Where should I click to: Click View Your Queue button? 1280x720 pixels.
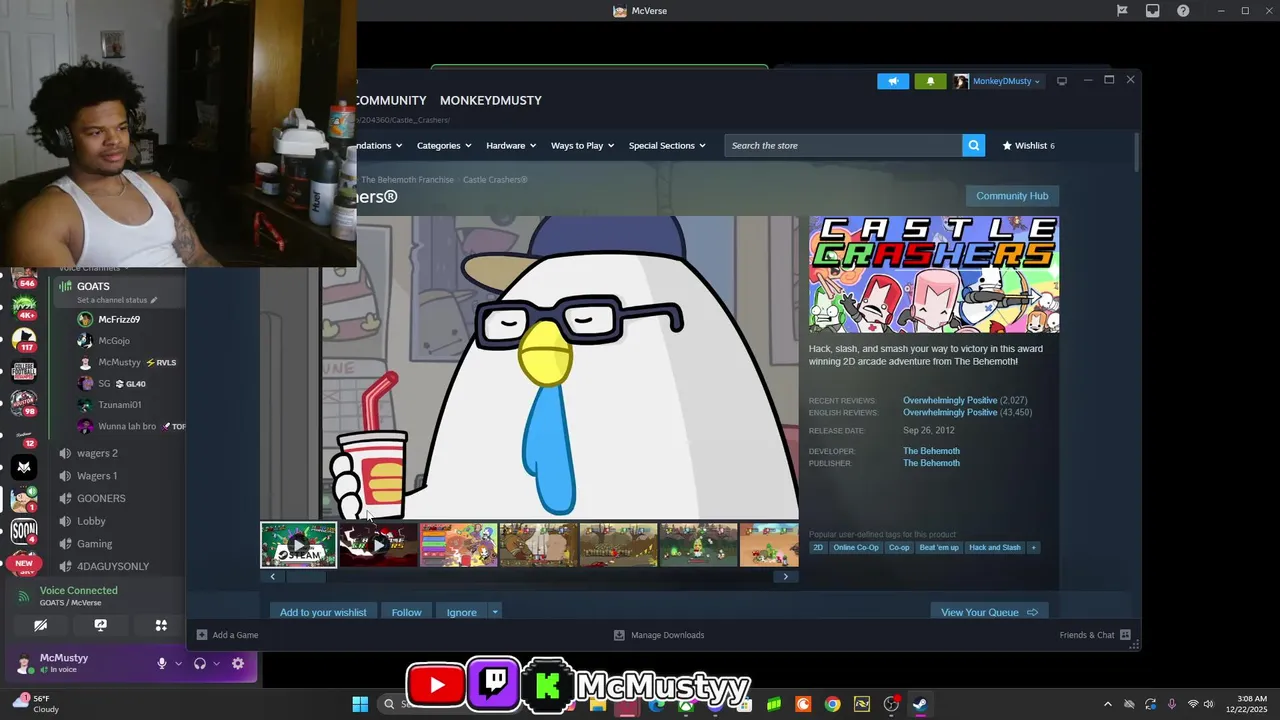point(989,612)
